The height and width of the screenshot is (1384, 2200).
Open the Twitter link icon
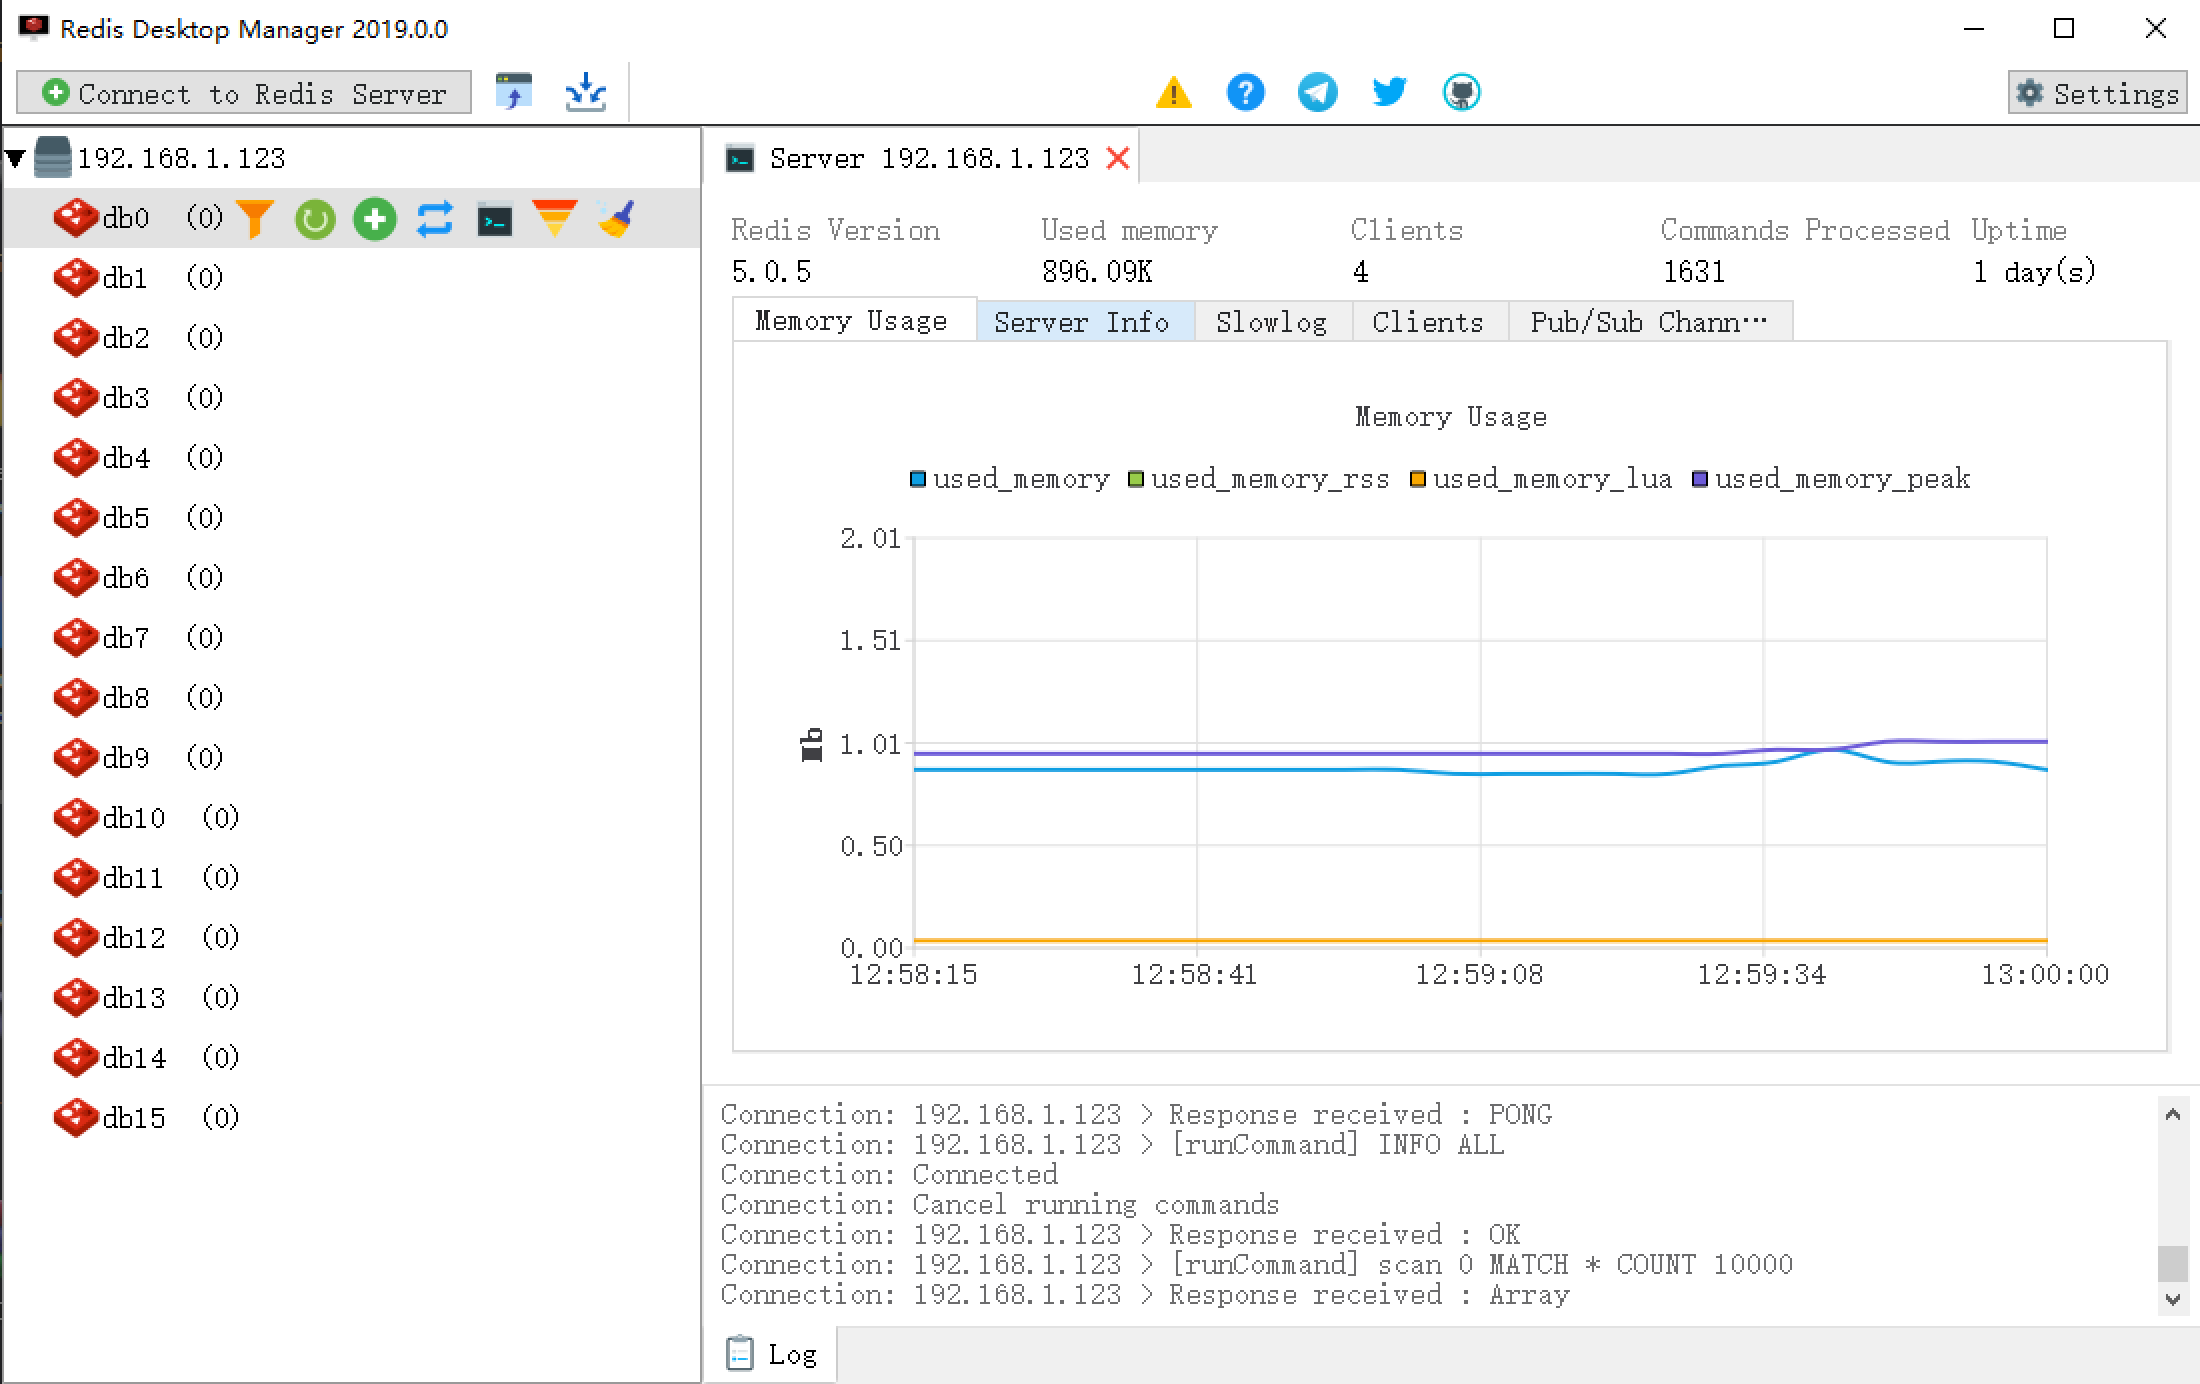(x=1388, y=92)
